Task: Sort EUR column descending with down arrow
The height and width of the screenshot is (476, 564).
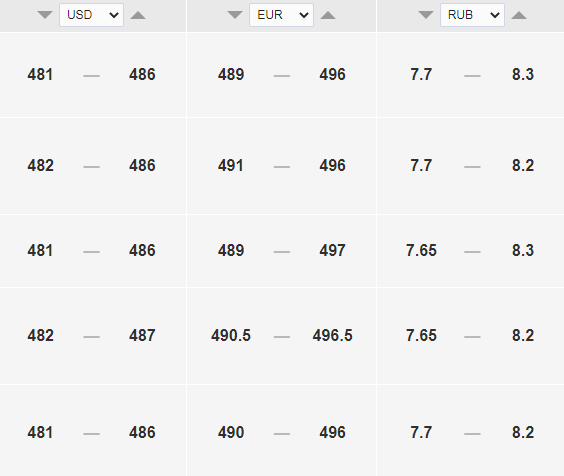Action: (x=235, y=15)
